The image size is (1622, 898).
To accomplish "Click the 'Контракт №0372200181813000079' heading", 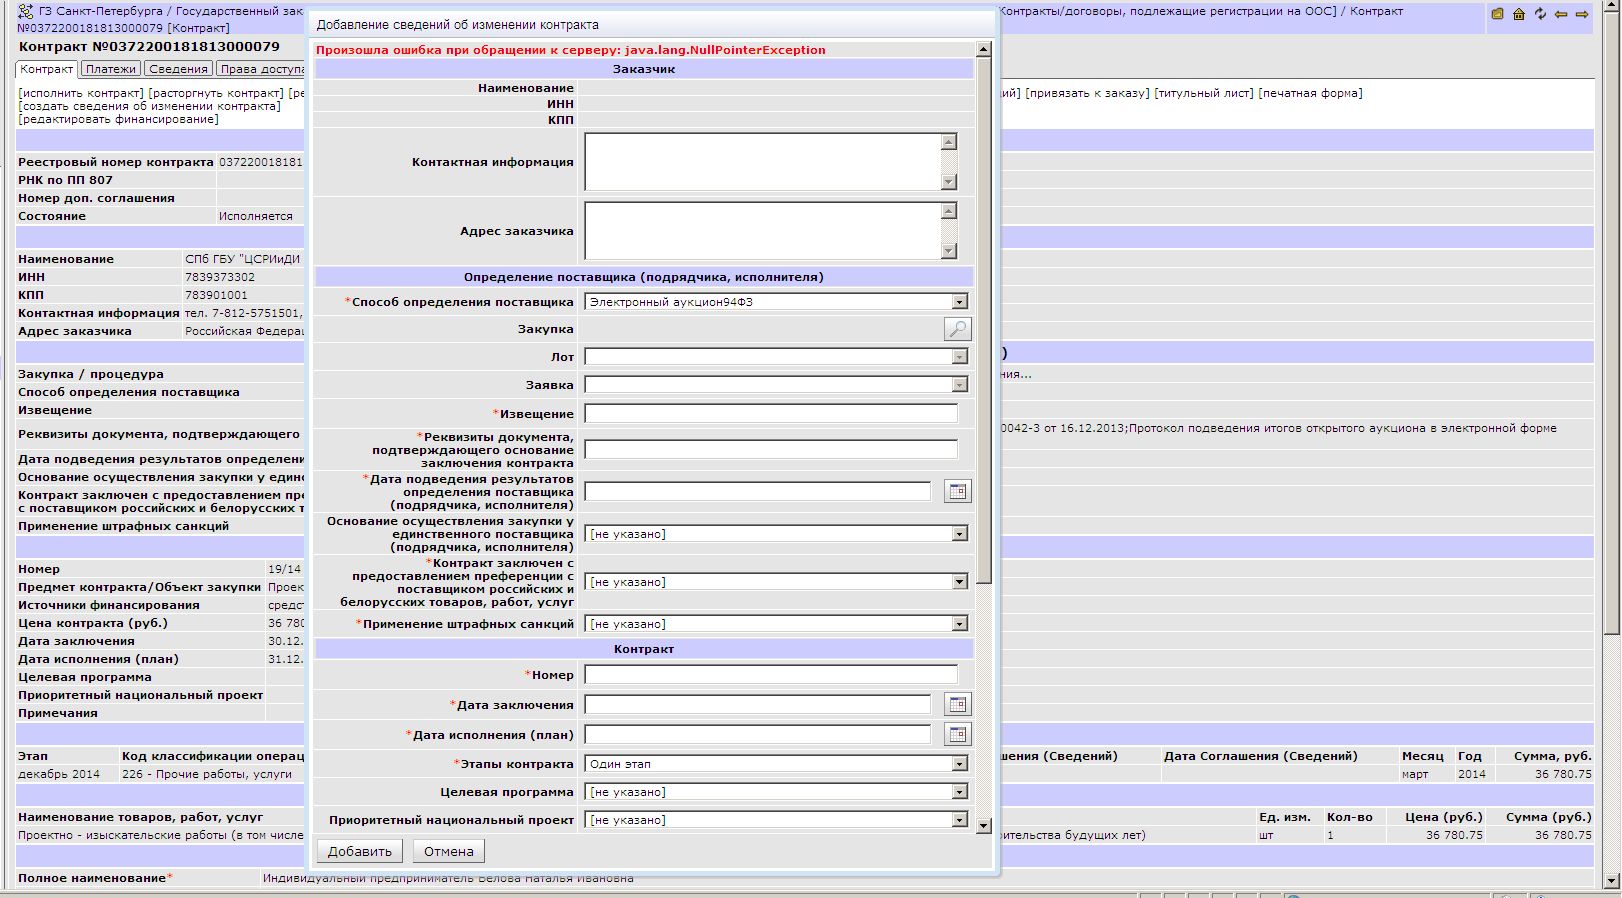I will (x=149, y=46).
